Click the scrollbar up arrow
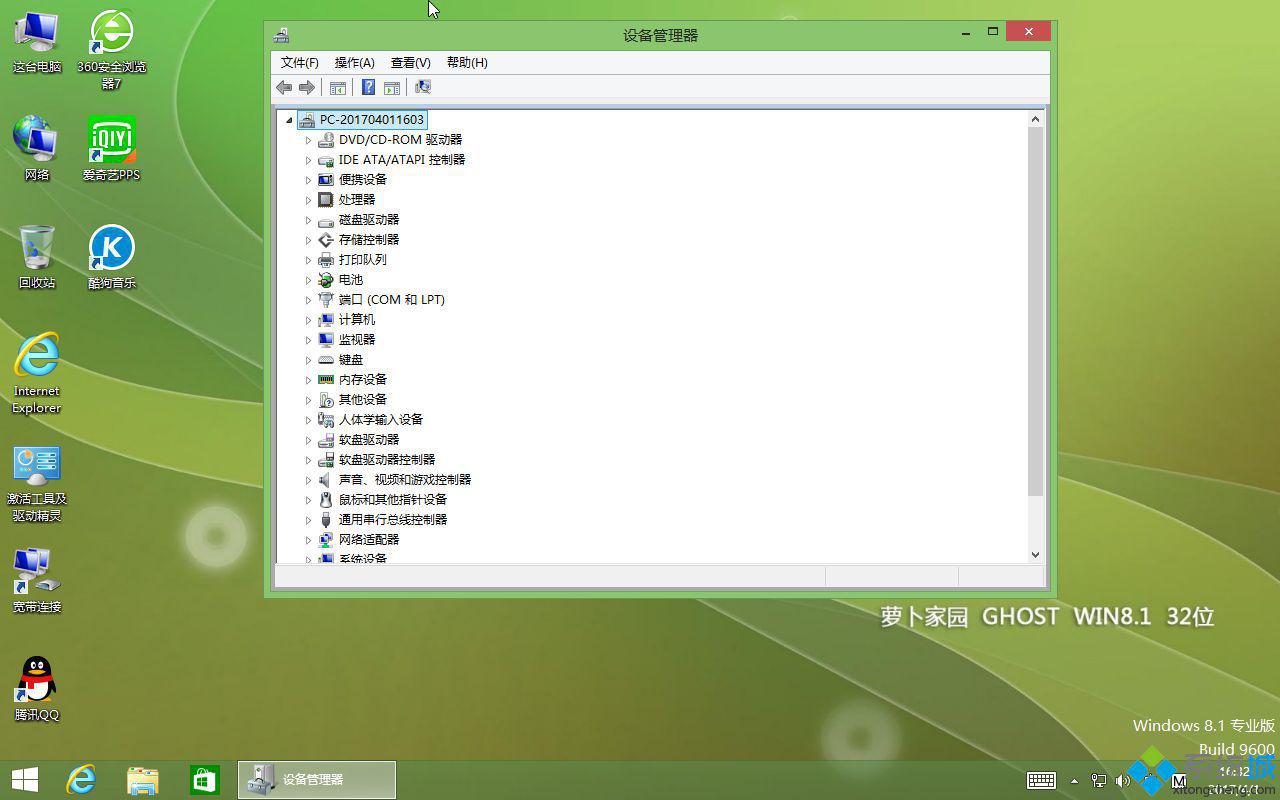The image size is (1280, 800). coord(1035,119)
